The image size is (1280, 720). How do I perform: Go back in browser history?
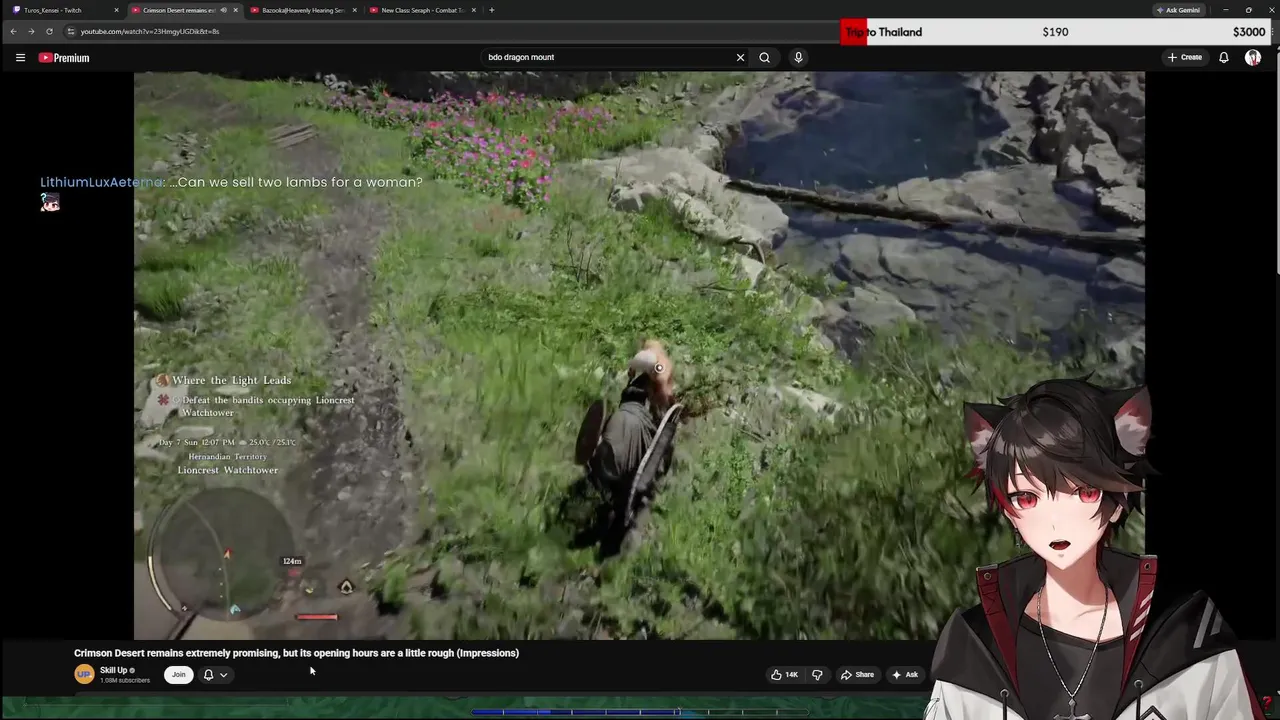(13, 31)
